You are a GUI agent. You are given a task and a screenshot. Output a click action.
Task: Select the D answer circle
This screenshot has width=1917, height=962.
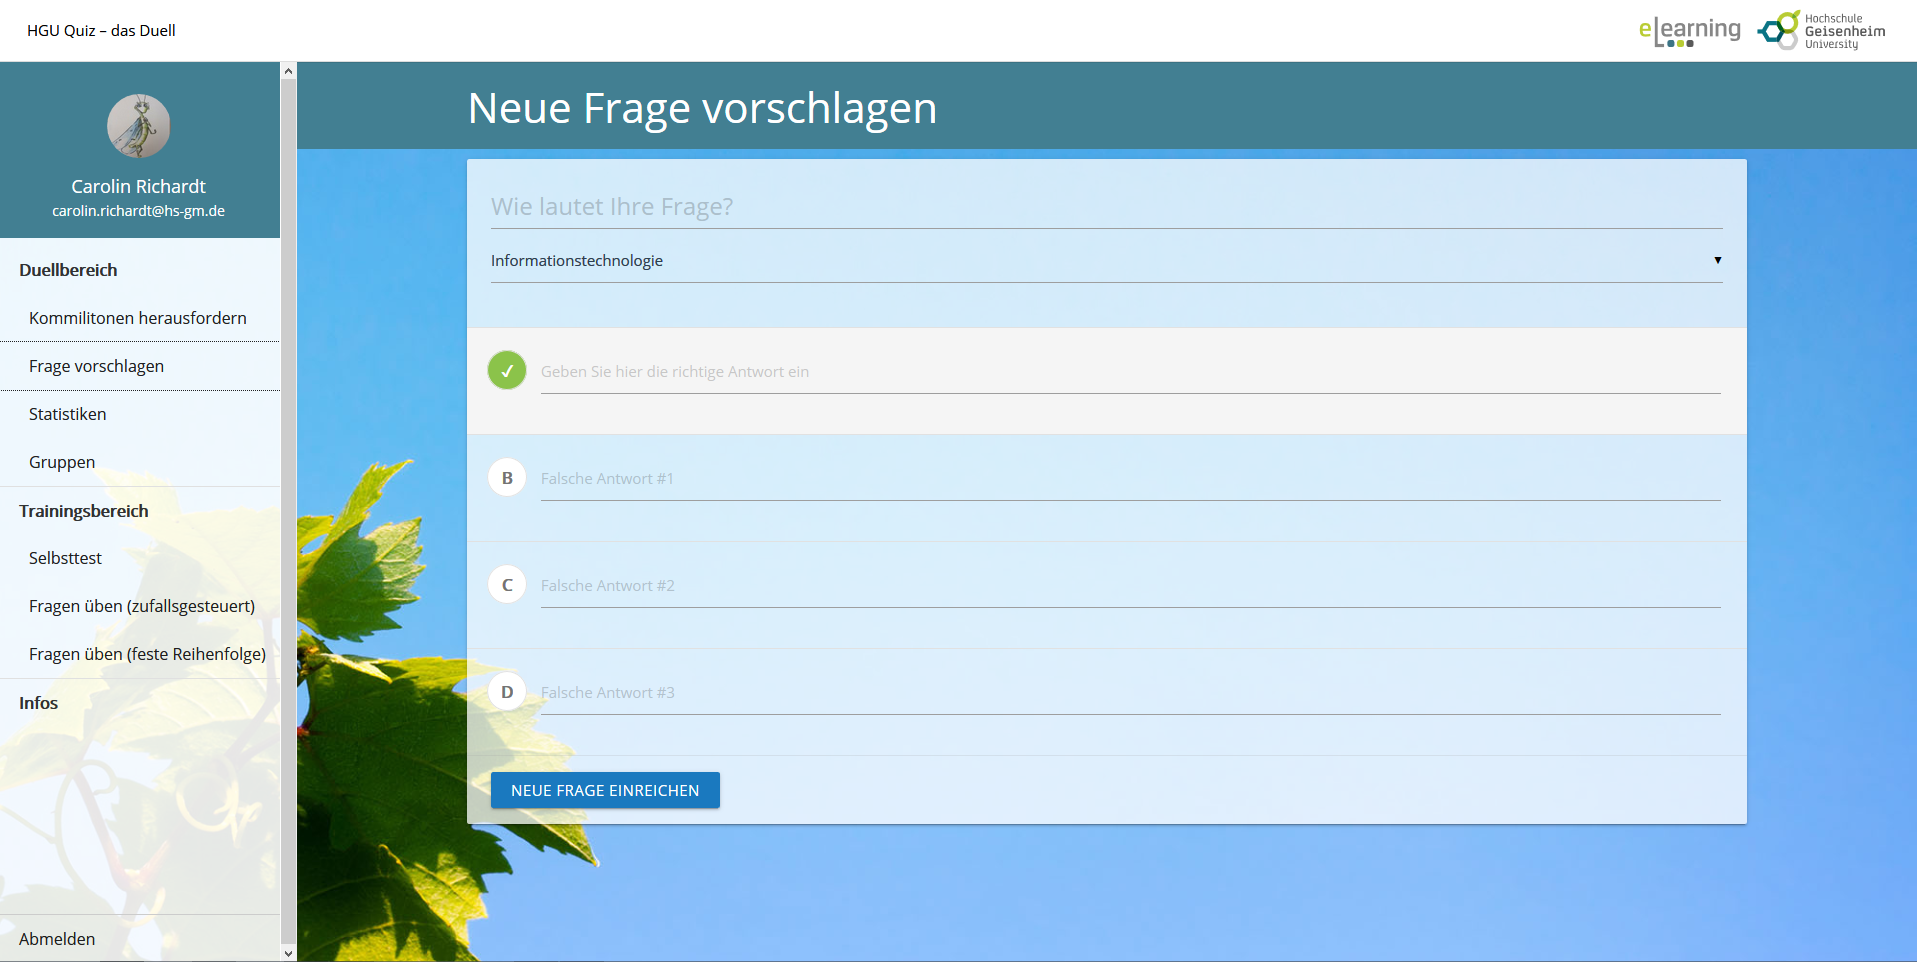(507, 692)
